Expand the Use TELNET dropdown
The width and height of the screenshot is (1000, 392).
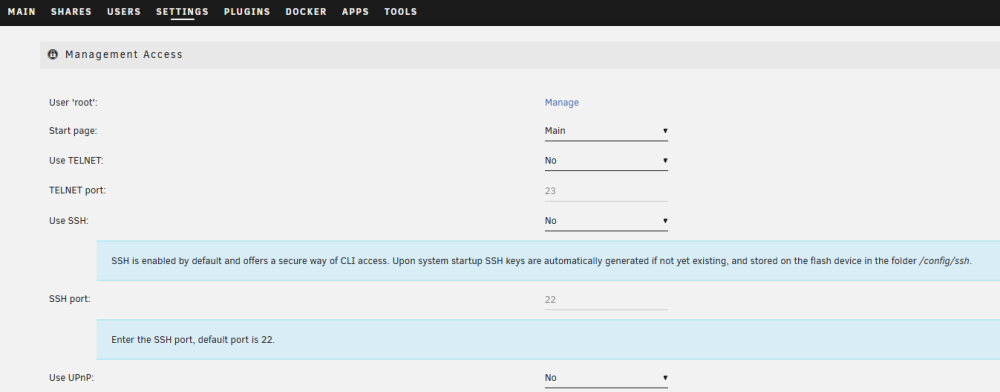(x=606, y=161)
